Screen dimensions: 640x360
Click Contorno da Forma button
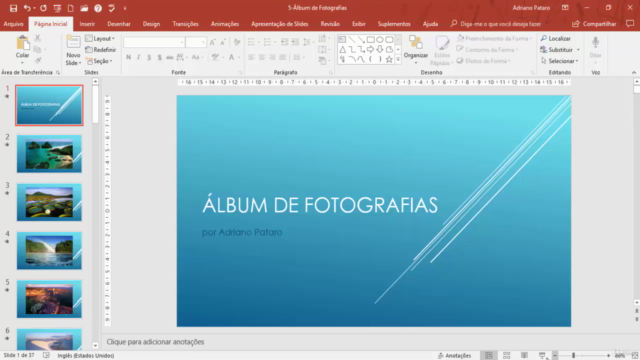[x=487, y=50]
